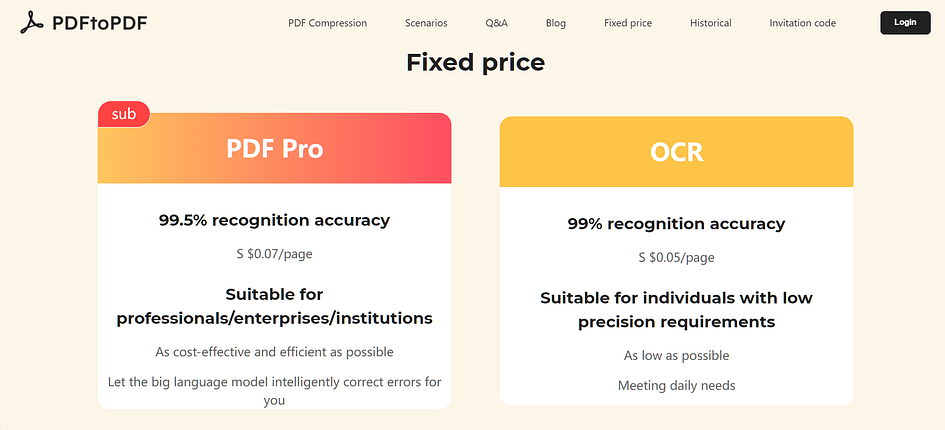Click the red sub badge
The width and height of the screenshot is (945, 430).
pyautogui.click(x=123, y=114)
